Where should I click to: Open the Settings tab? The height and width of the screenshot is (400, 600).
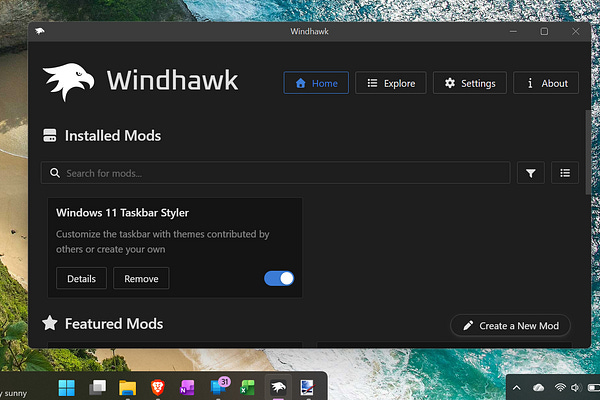(470, 83)
